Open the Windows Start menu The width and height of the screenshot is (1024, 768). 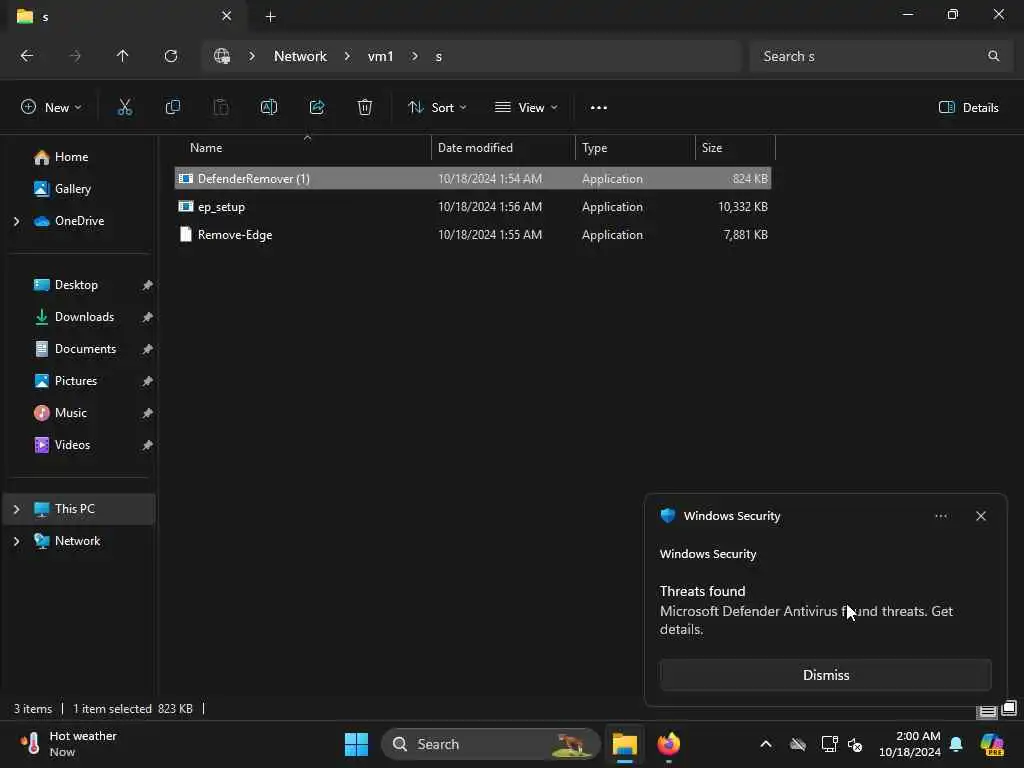point(356,744)
